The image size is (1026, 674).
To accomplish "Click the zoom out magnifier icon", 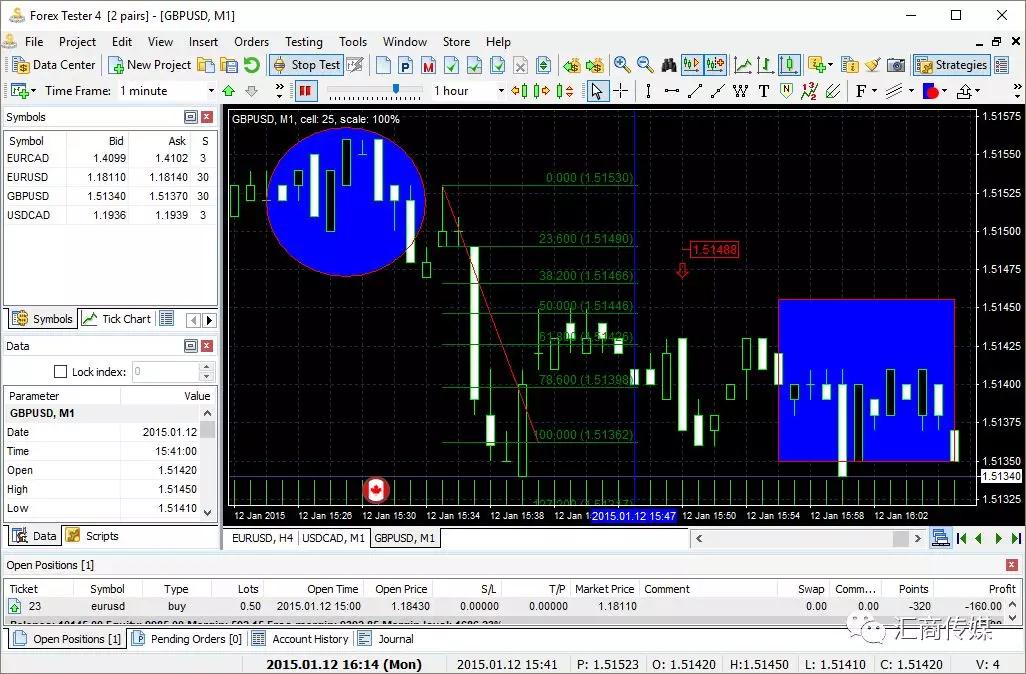I will tap(645, 65).
